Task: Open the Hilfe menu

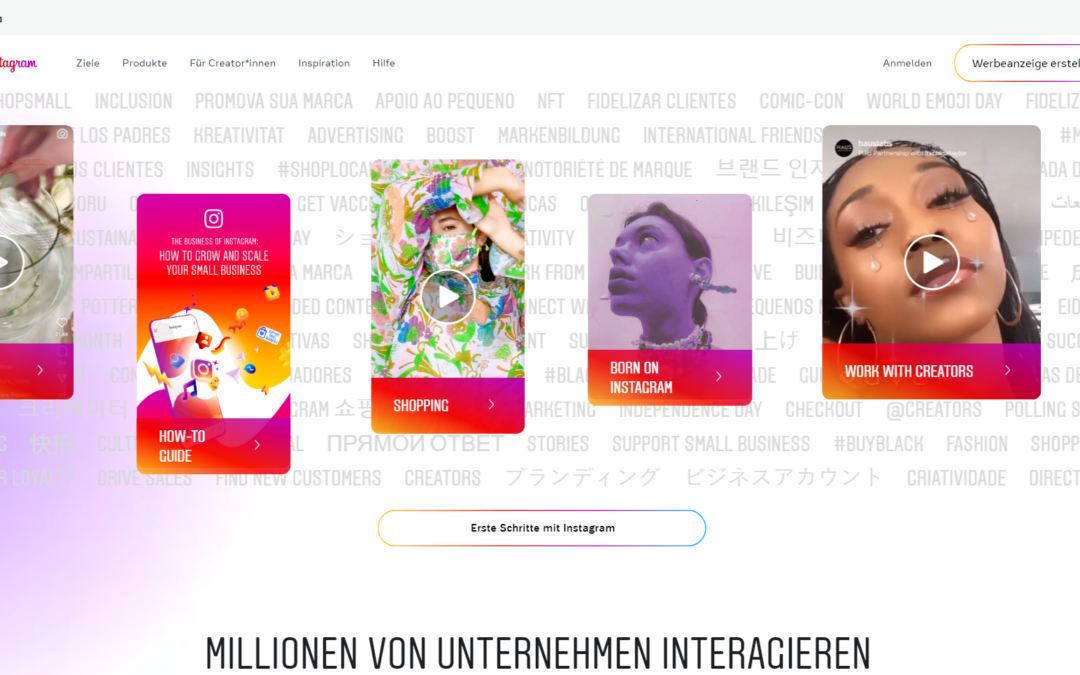Action: (x=384, y=63)
